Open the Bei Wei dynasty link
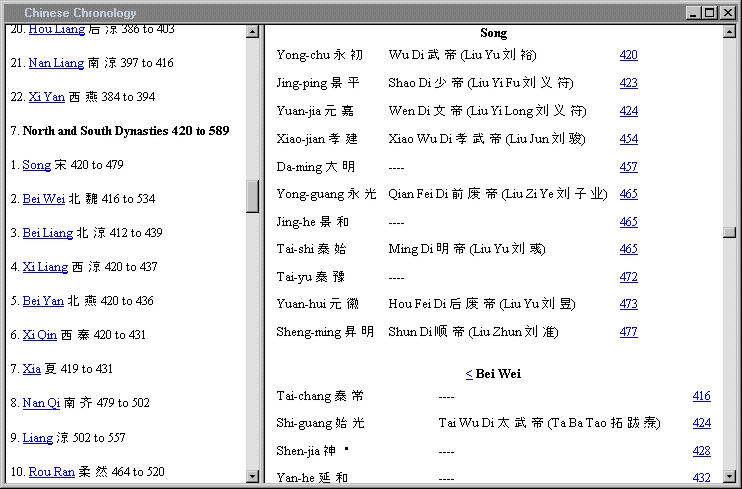 pyautogui.click(x=44, y=199)
